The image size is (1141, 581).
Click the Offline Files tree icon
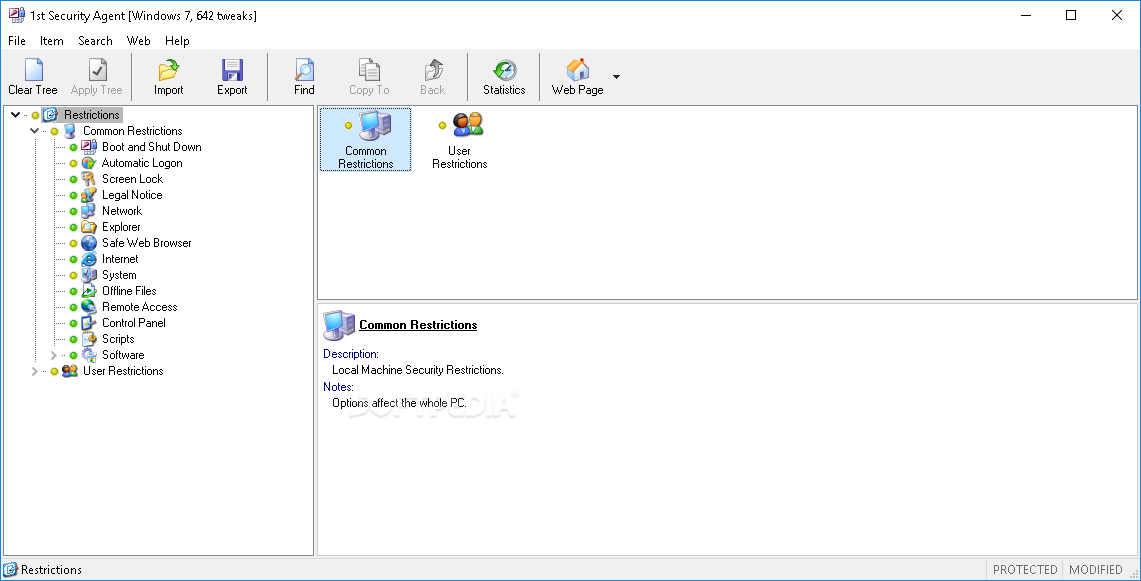89,291
